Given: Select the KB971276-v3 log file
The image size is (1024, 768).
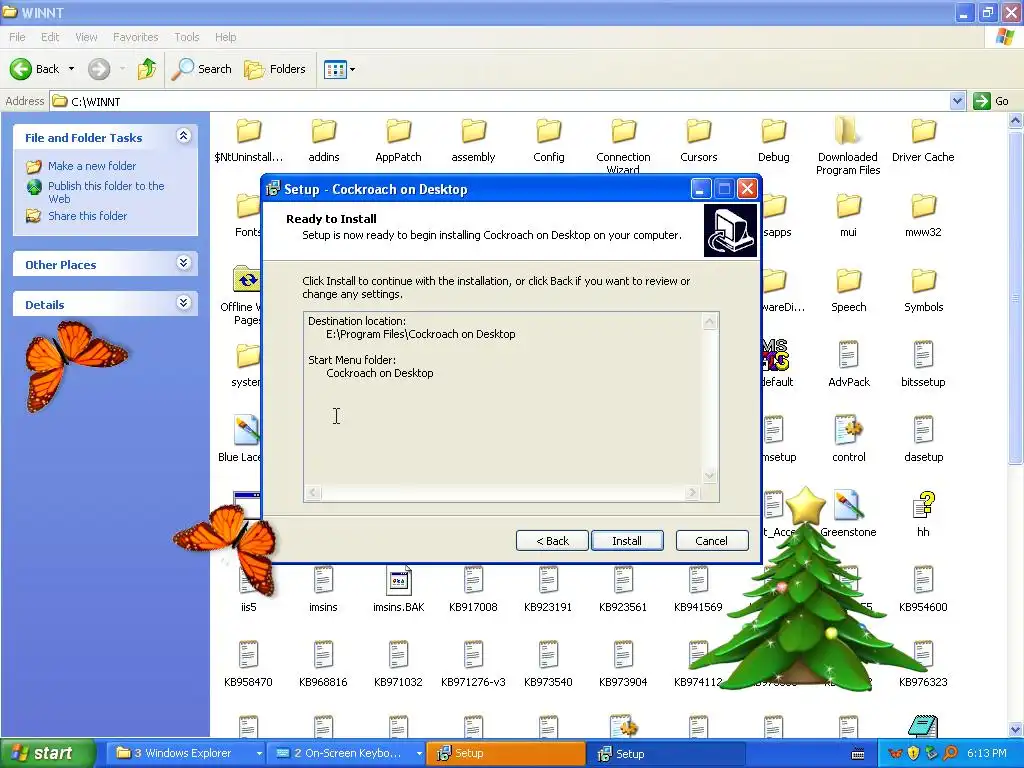Looking at the screenshot, I should [473, 665].
